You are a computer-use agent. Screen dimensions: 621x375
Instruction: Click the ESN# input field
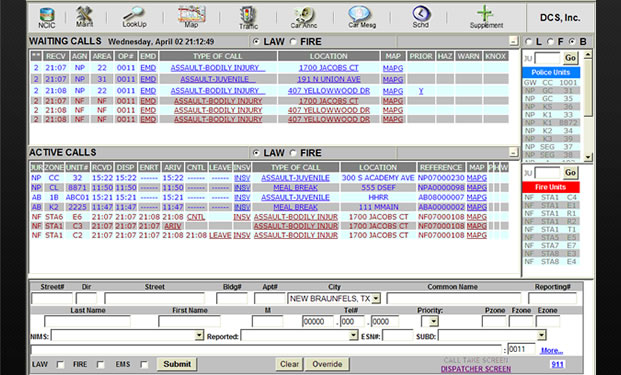(x=398, y=336)
